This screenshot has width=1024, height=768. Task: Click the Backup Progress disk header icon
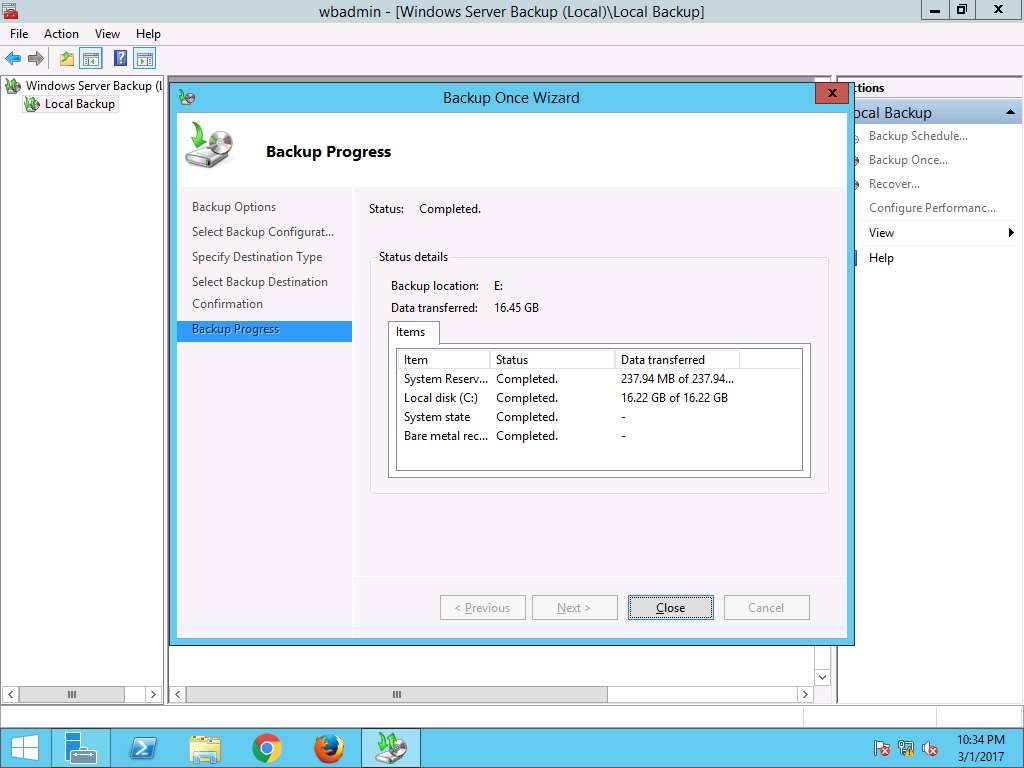tap(209, 144)
